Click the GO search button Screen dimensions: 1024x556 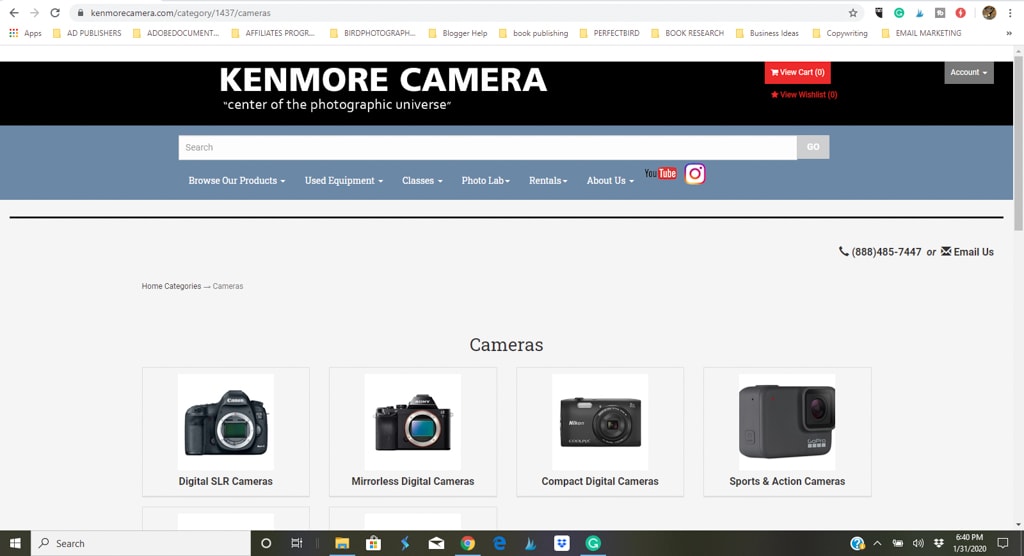click(x=813, y=147)
